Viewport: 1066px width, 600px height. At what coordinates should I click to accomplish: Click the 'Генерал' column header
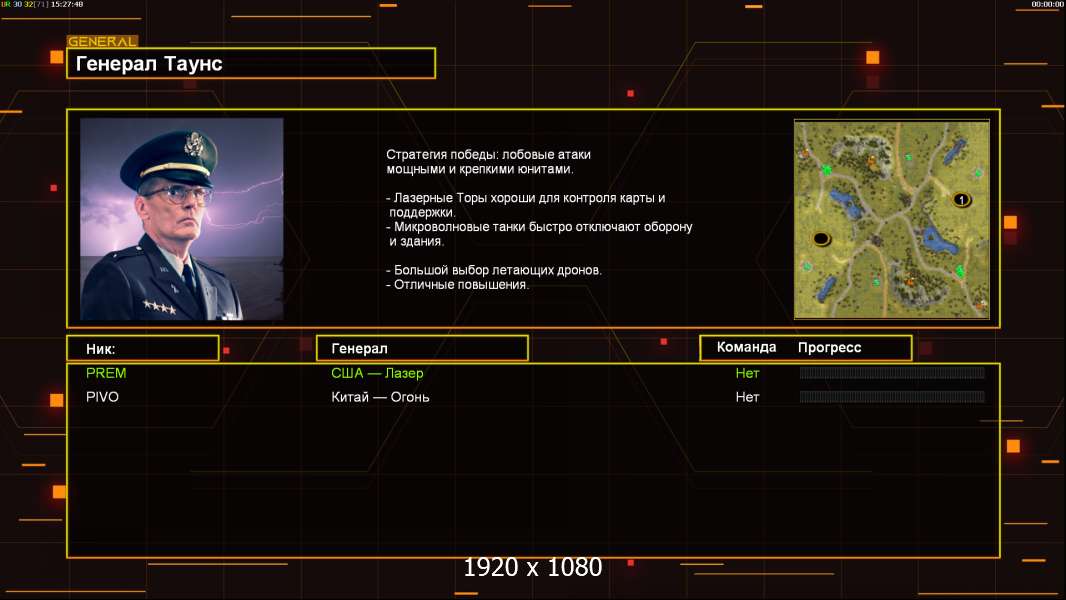tap(422, 348)
